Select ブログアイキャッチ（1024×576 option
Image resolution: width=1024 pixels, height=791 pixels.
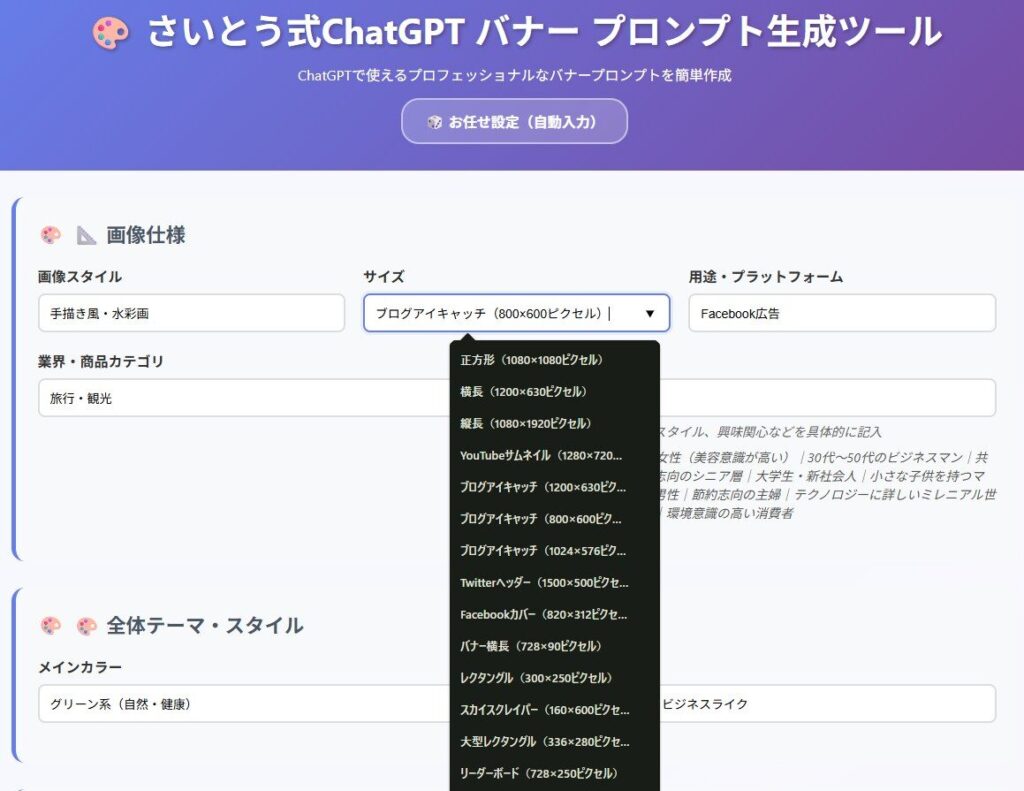pyautogui.click(x=554, y=551)
